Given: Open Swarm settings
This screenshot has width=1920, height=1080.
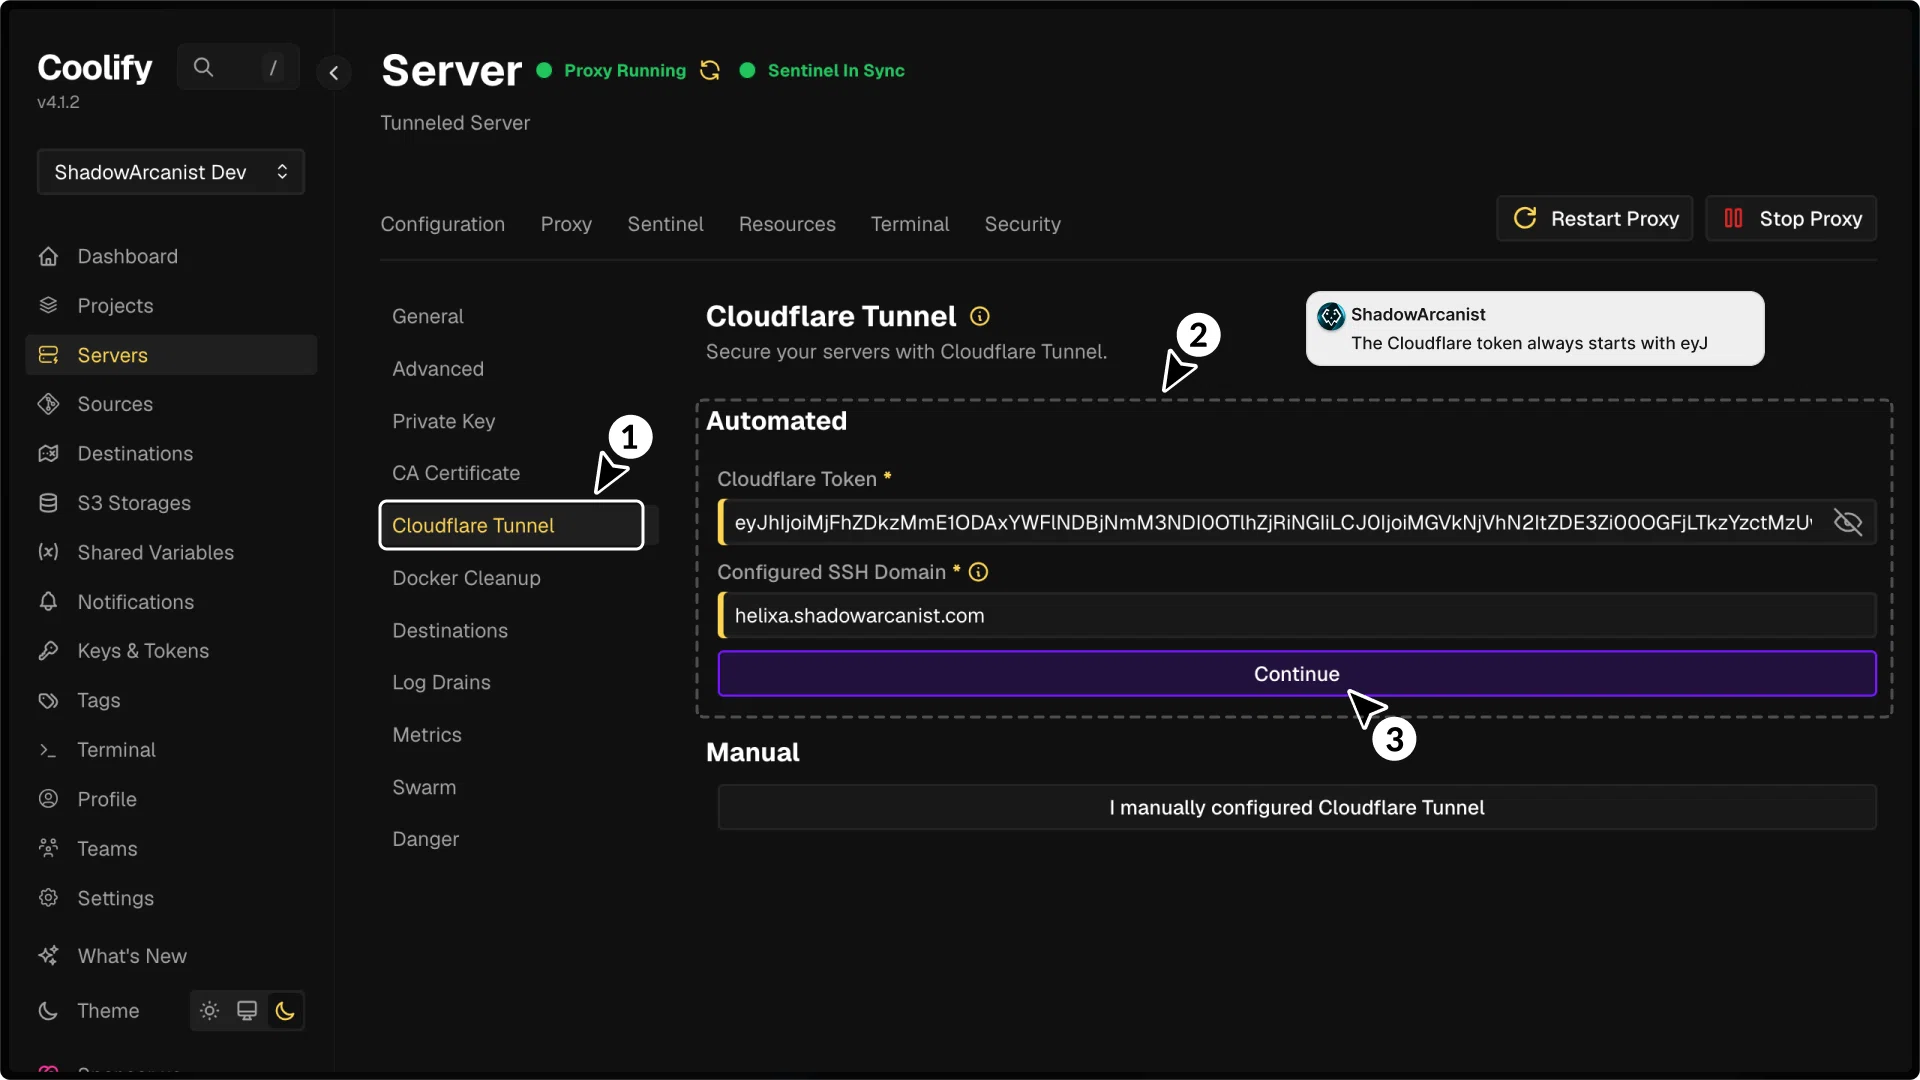Looking at the screenshot, I should point(424,787).
